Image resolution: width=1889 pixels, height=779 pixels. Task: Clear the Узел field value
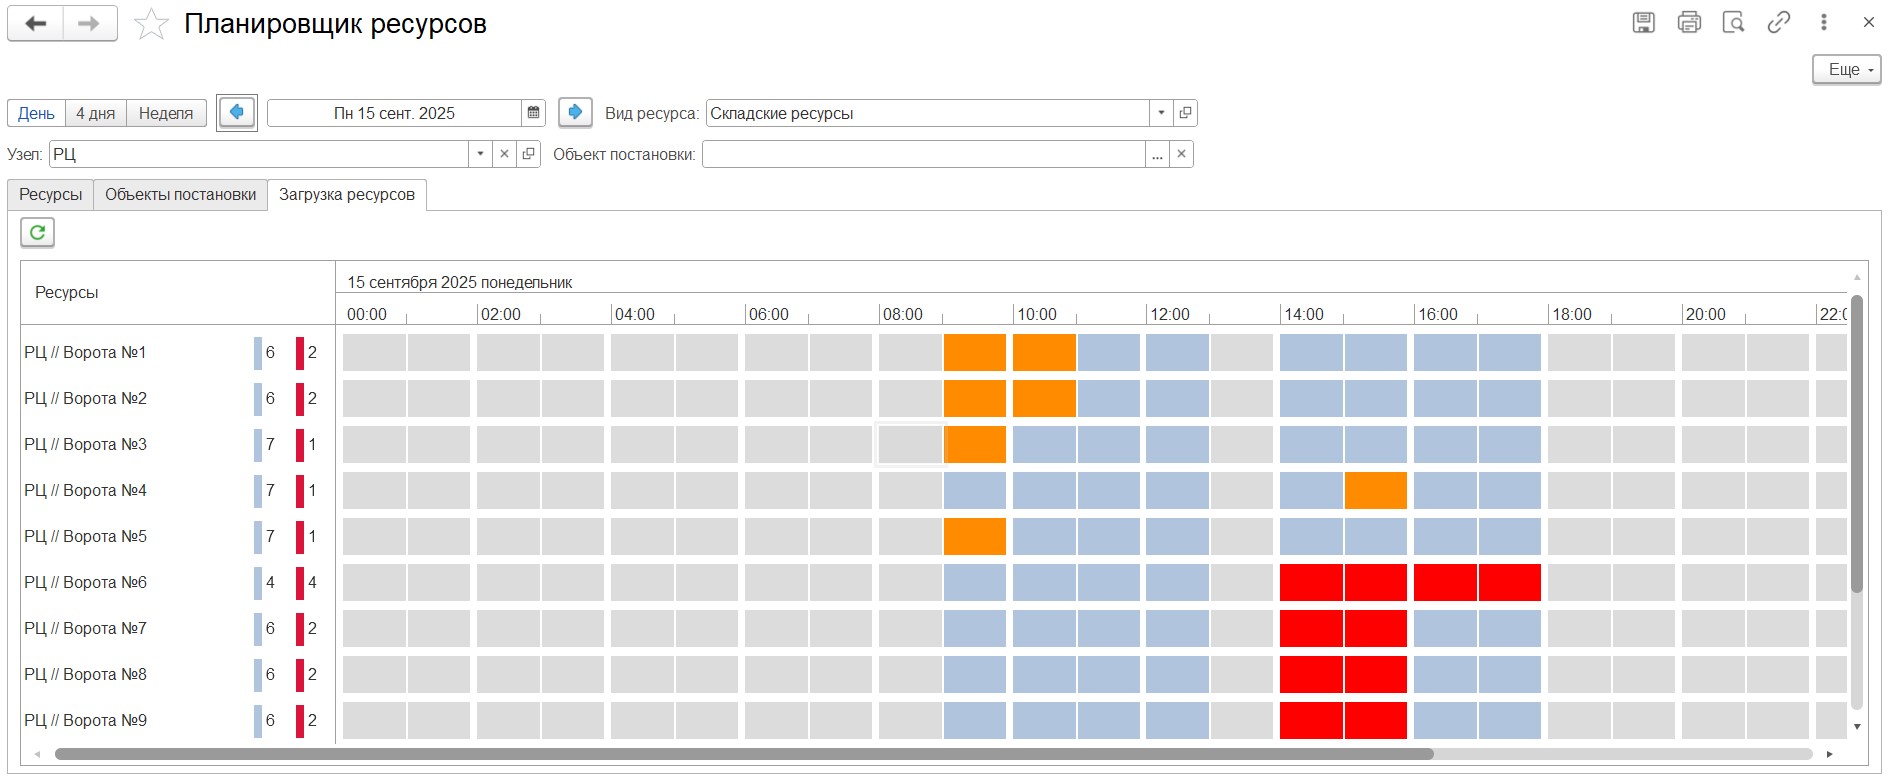pos(504,154)
